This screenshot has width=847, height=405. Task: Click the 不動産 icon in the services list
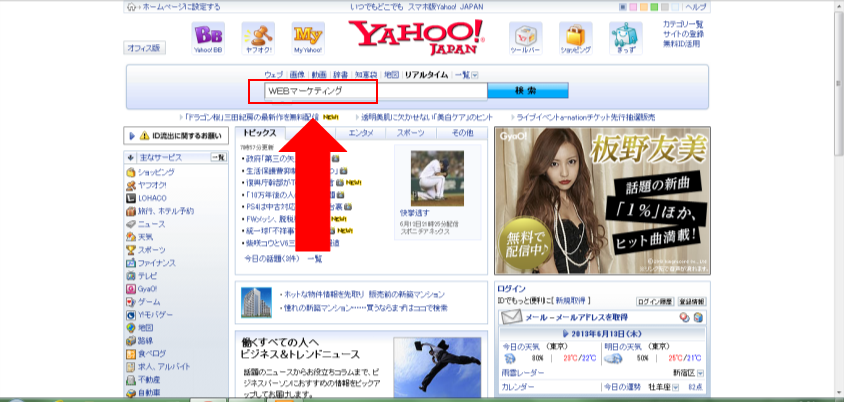(130, 380)
